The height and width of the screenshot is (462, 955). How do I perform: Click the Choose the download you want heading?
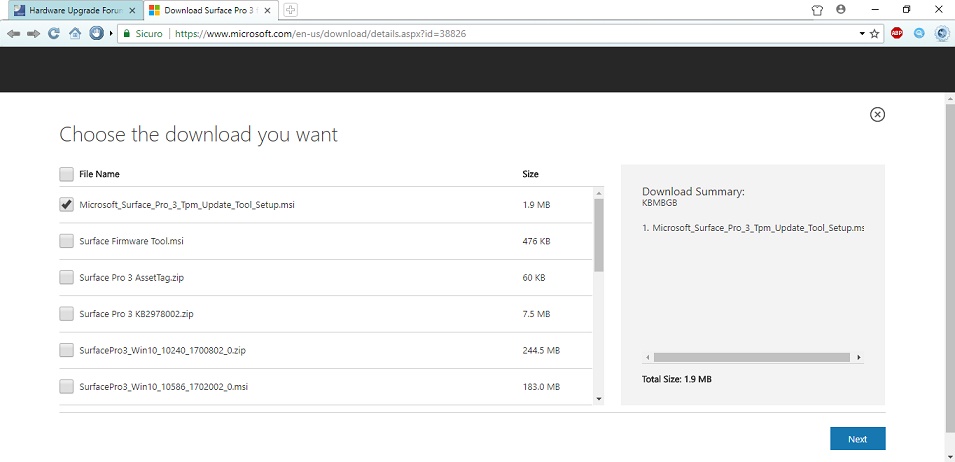click(x=199, y=135)
